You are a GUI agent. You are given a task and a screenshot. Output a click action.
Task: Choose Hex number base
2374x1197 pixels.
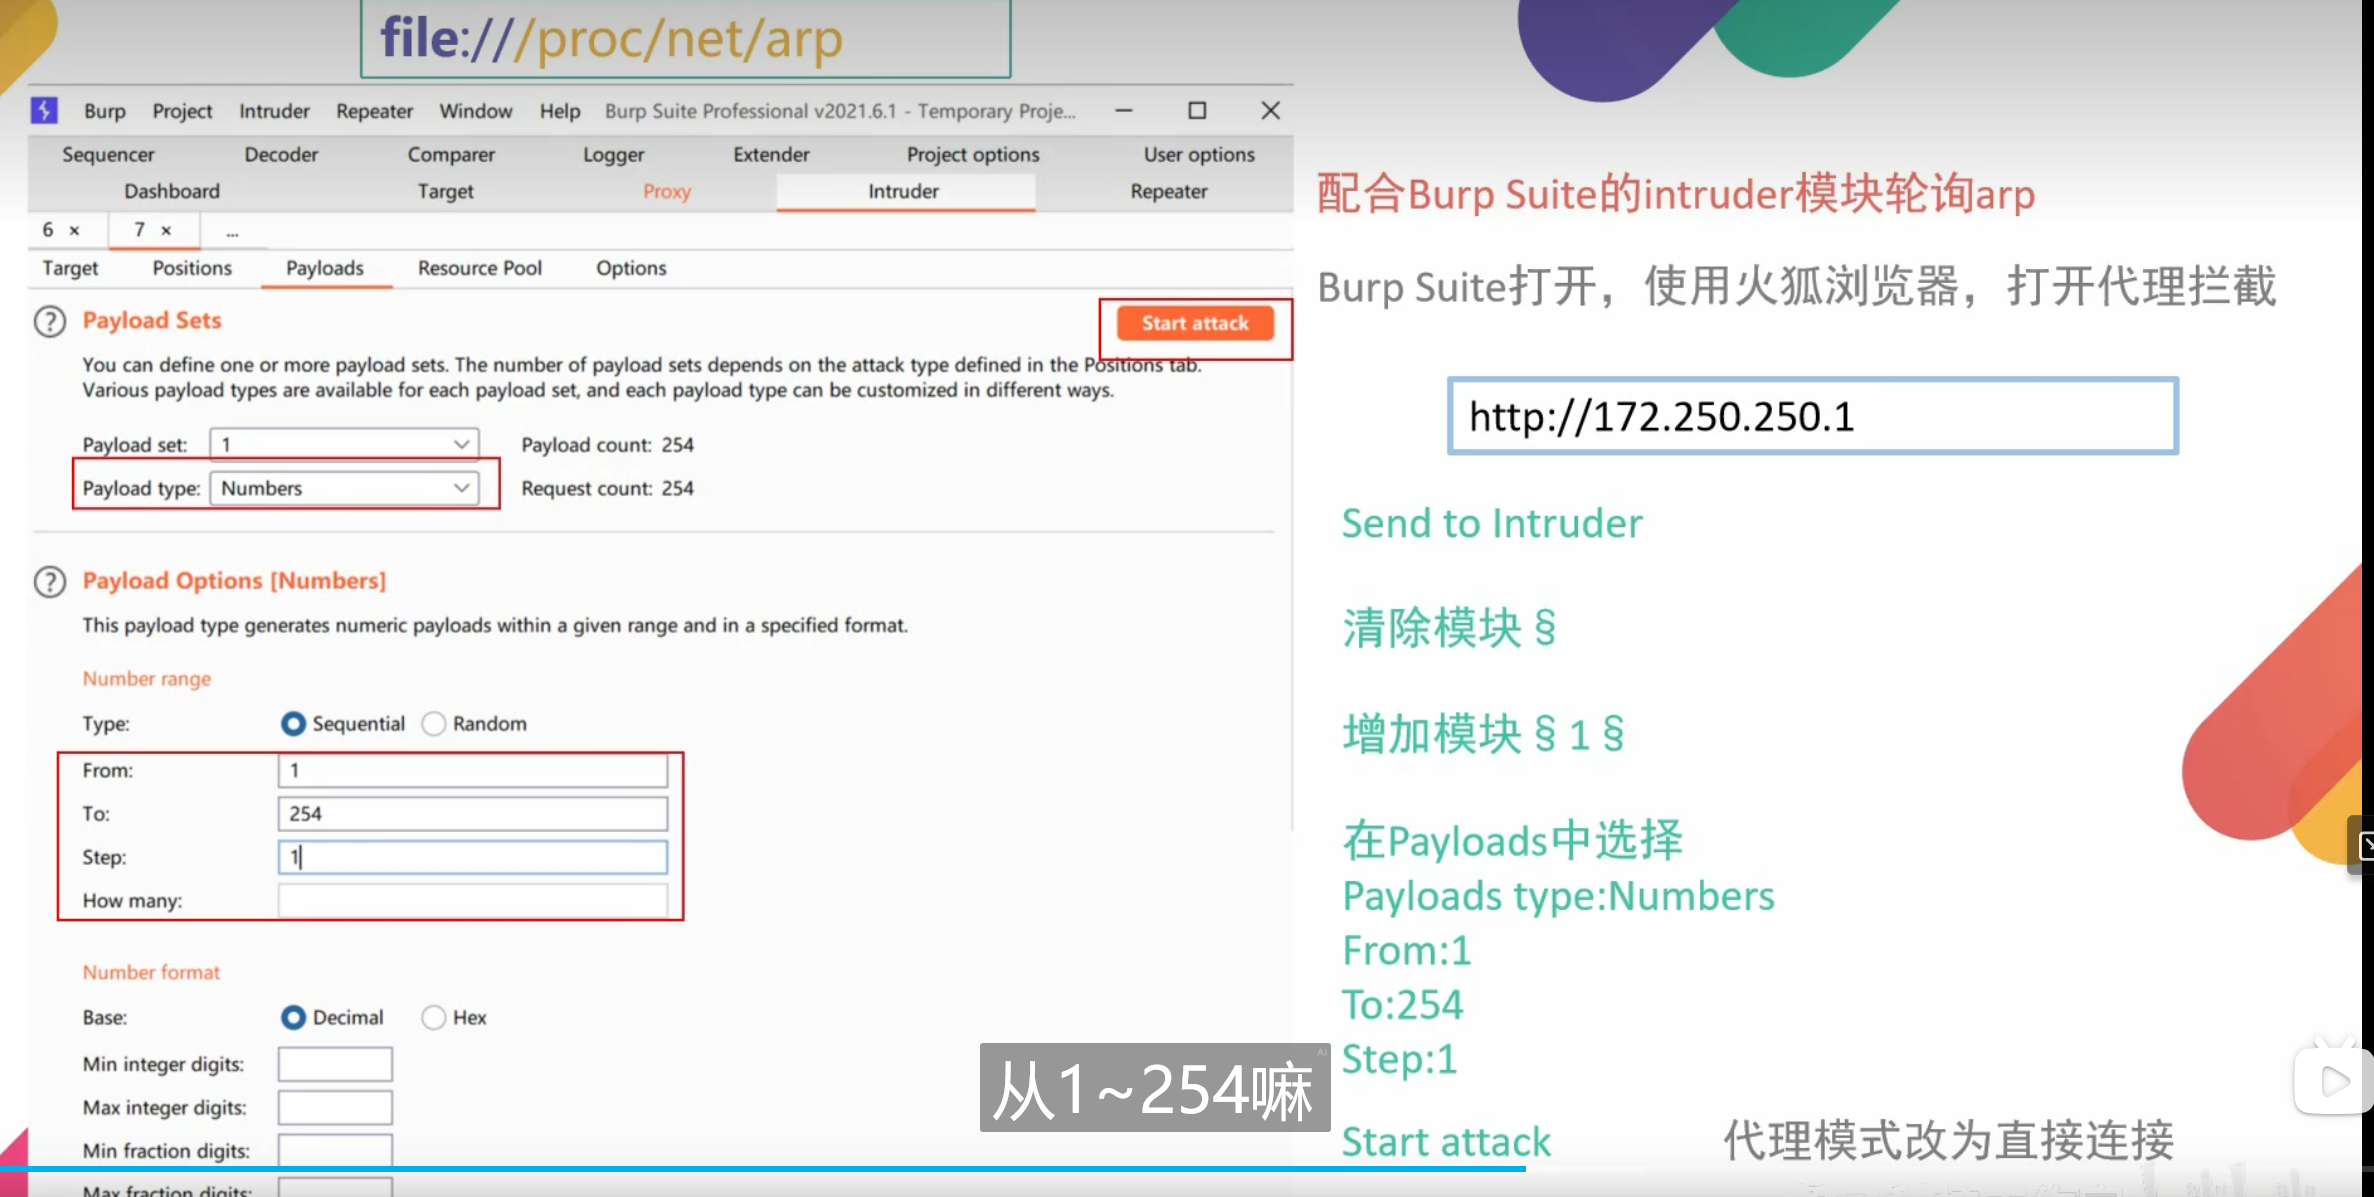pos(433,1017)
